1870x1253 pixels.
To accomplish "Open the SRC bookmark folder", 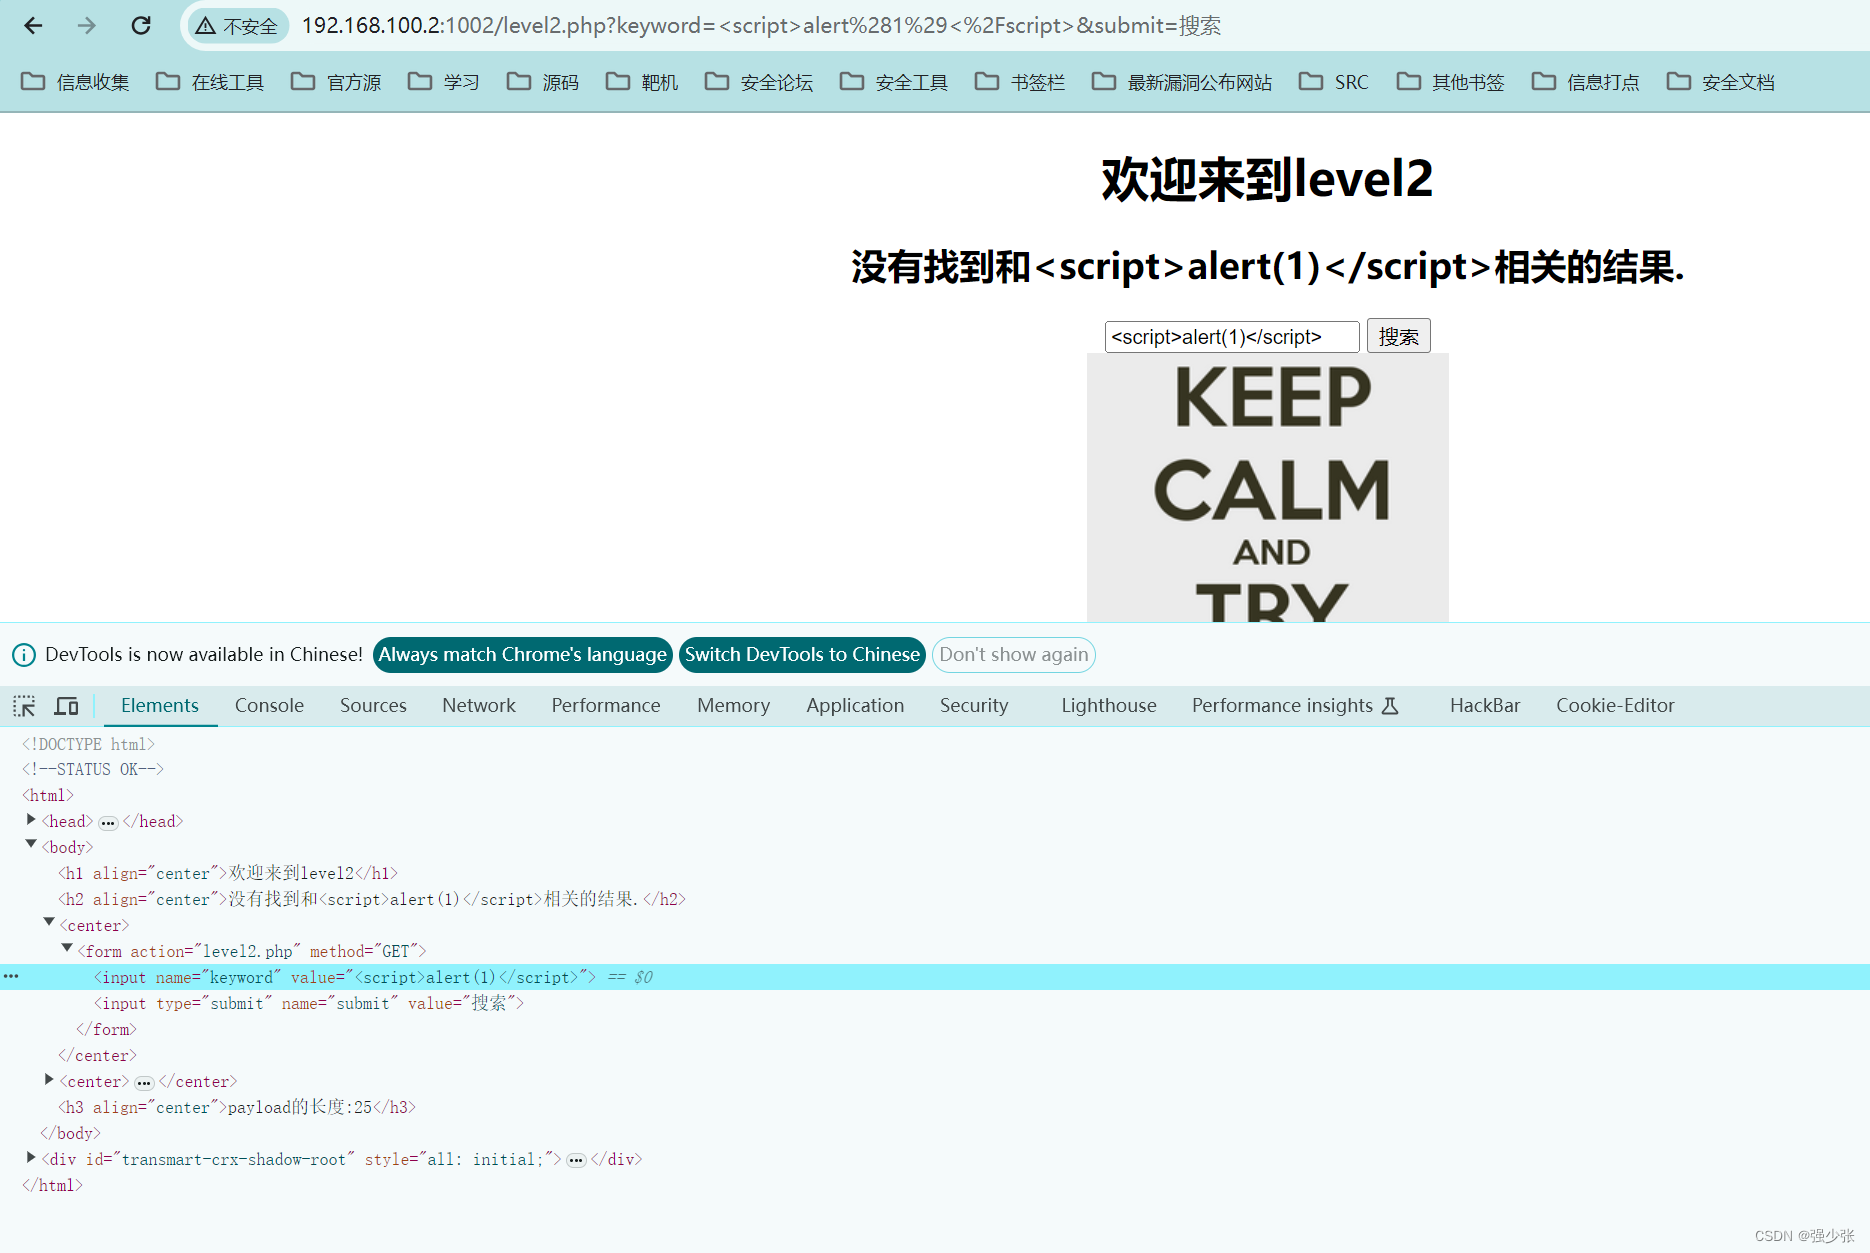I will (1333, 82).
